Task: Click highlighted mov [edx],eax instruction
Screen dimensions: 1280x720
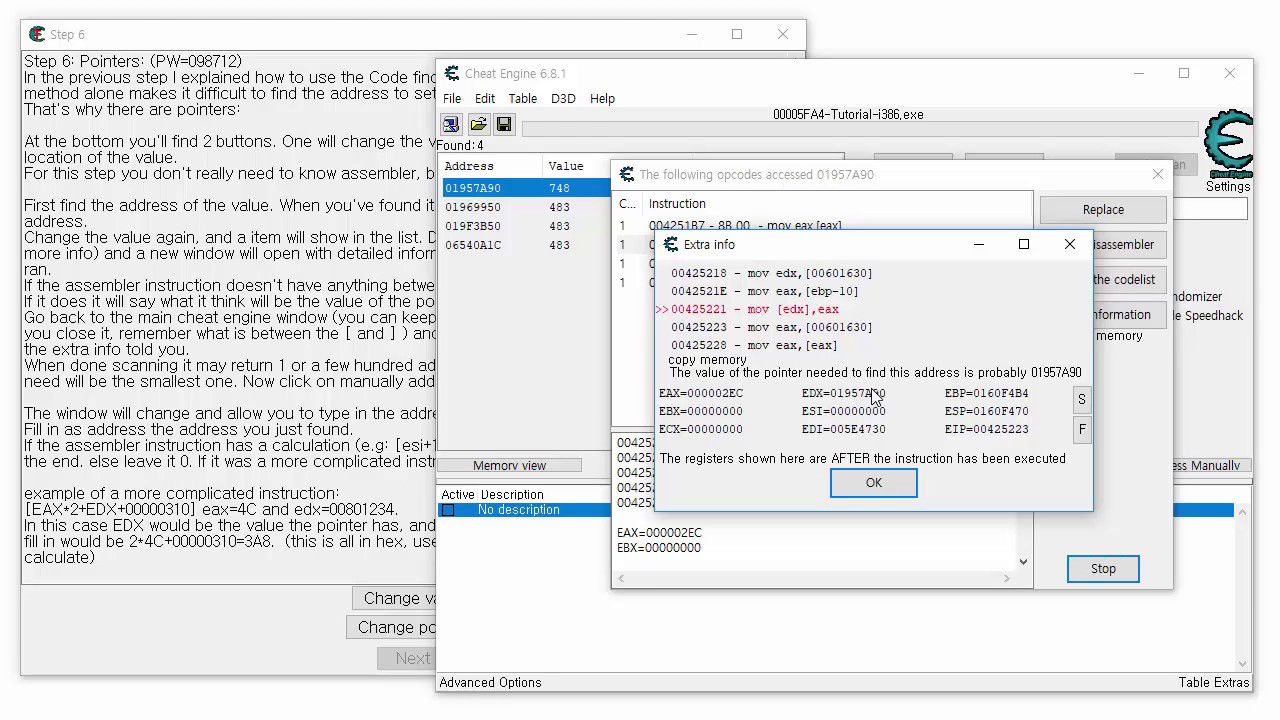Action: pyautogui.click(x=755, y=309)
